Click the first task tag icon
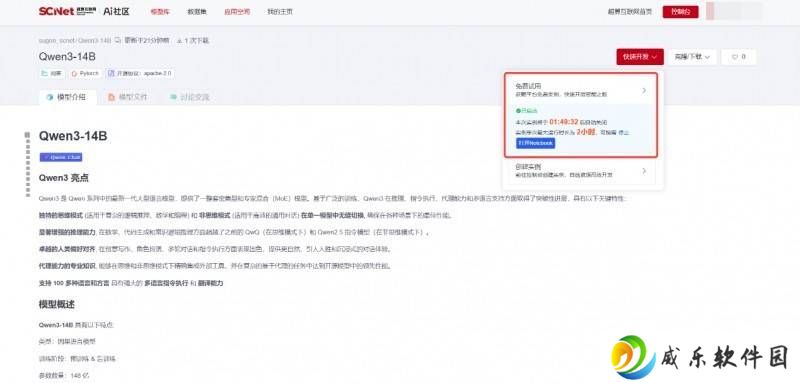Image resolution: width=800 pixels, height=383 pixels. (x=45, y=73)
